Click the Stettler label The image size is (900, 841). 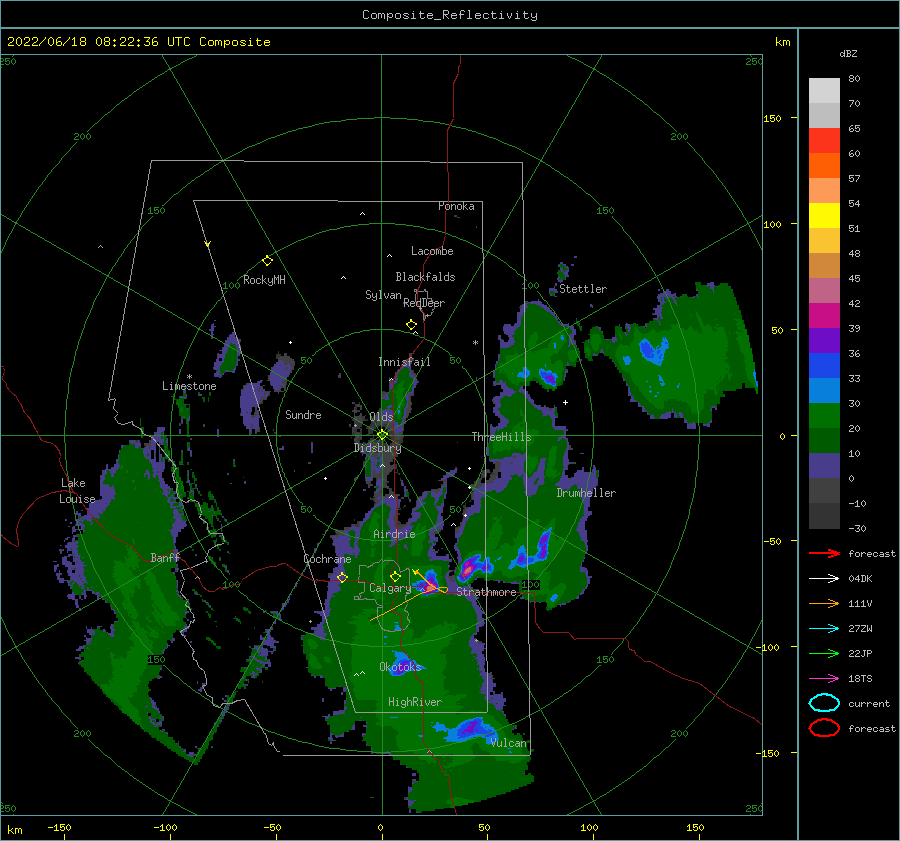(583, 289)
